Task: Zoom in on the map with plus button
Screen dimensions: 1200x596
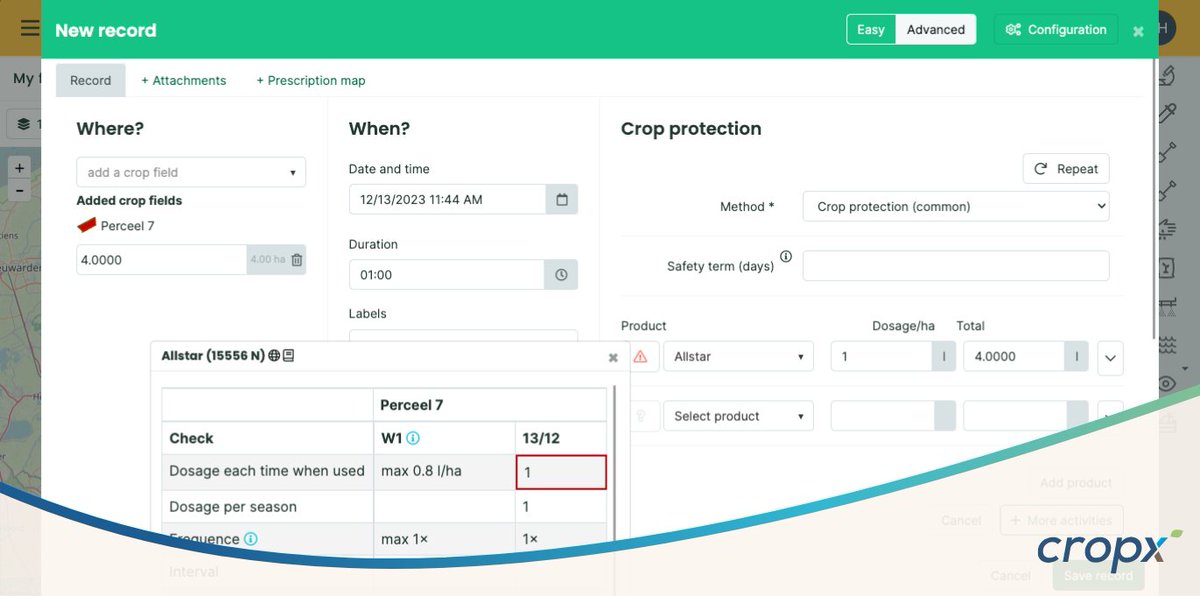Action: click(x=19, y=168)
